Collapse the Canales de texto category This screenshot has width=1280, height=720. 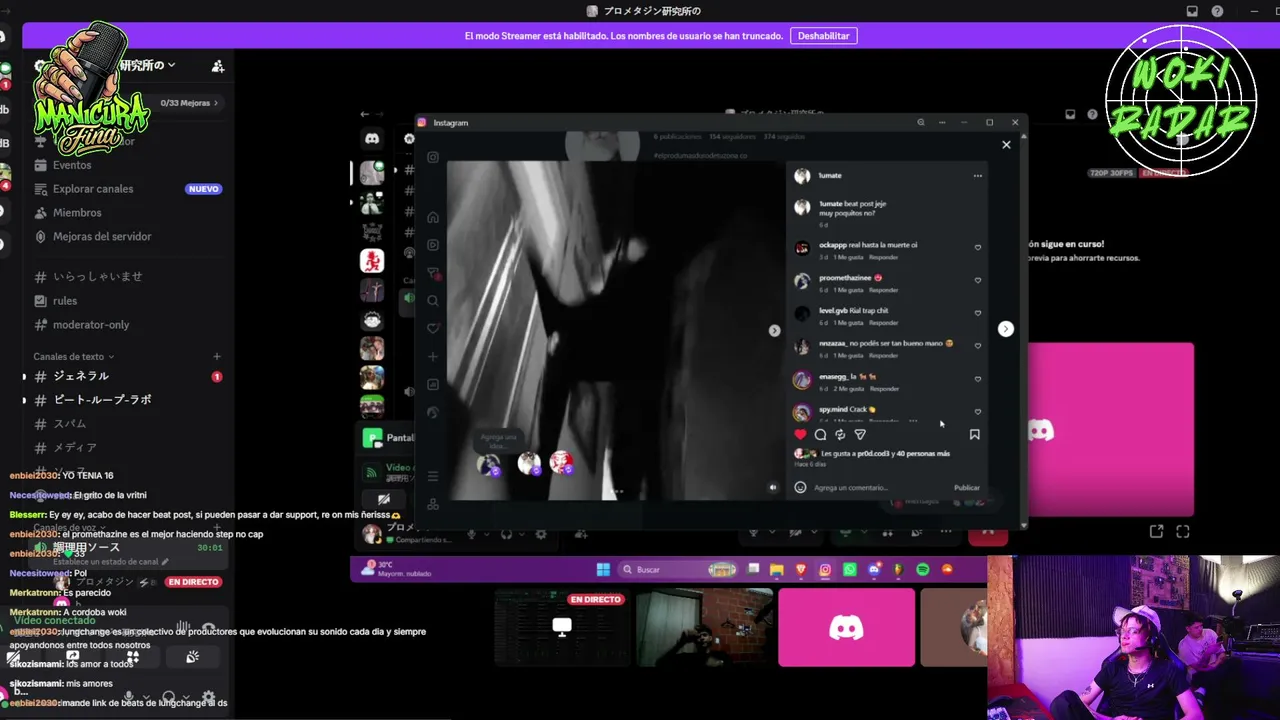coord(73,357)
